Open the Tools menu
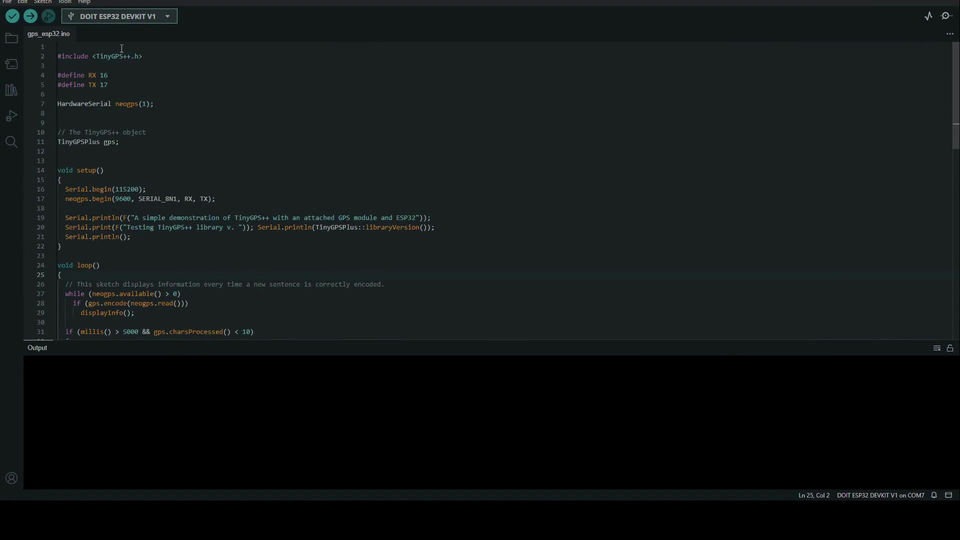 (x=65, y=2)
